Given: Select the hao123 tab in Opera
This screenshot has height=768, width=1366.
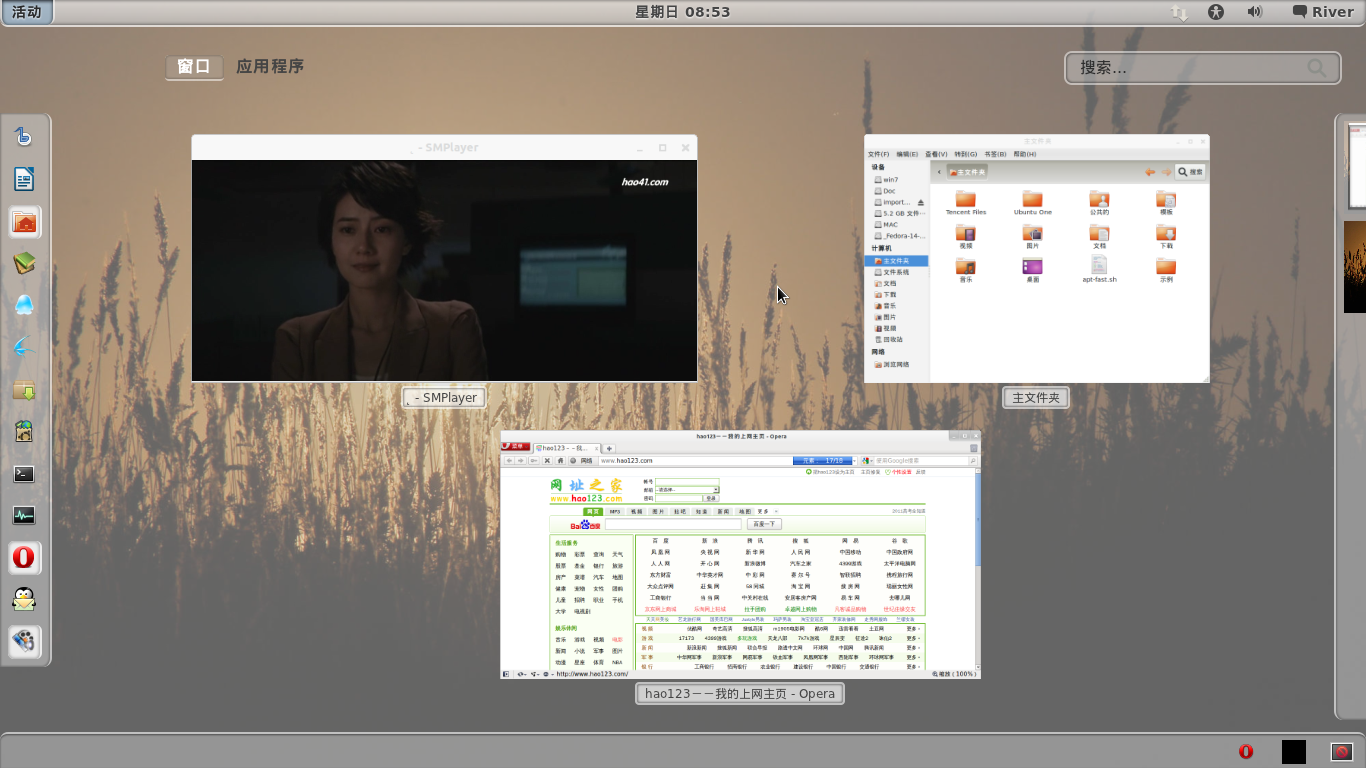Looking at the screenshot, I should point(566,448).
